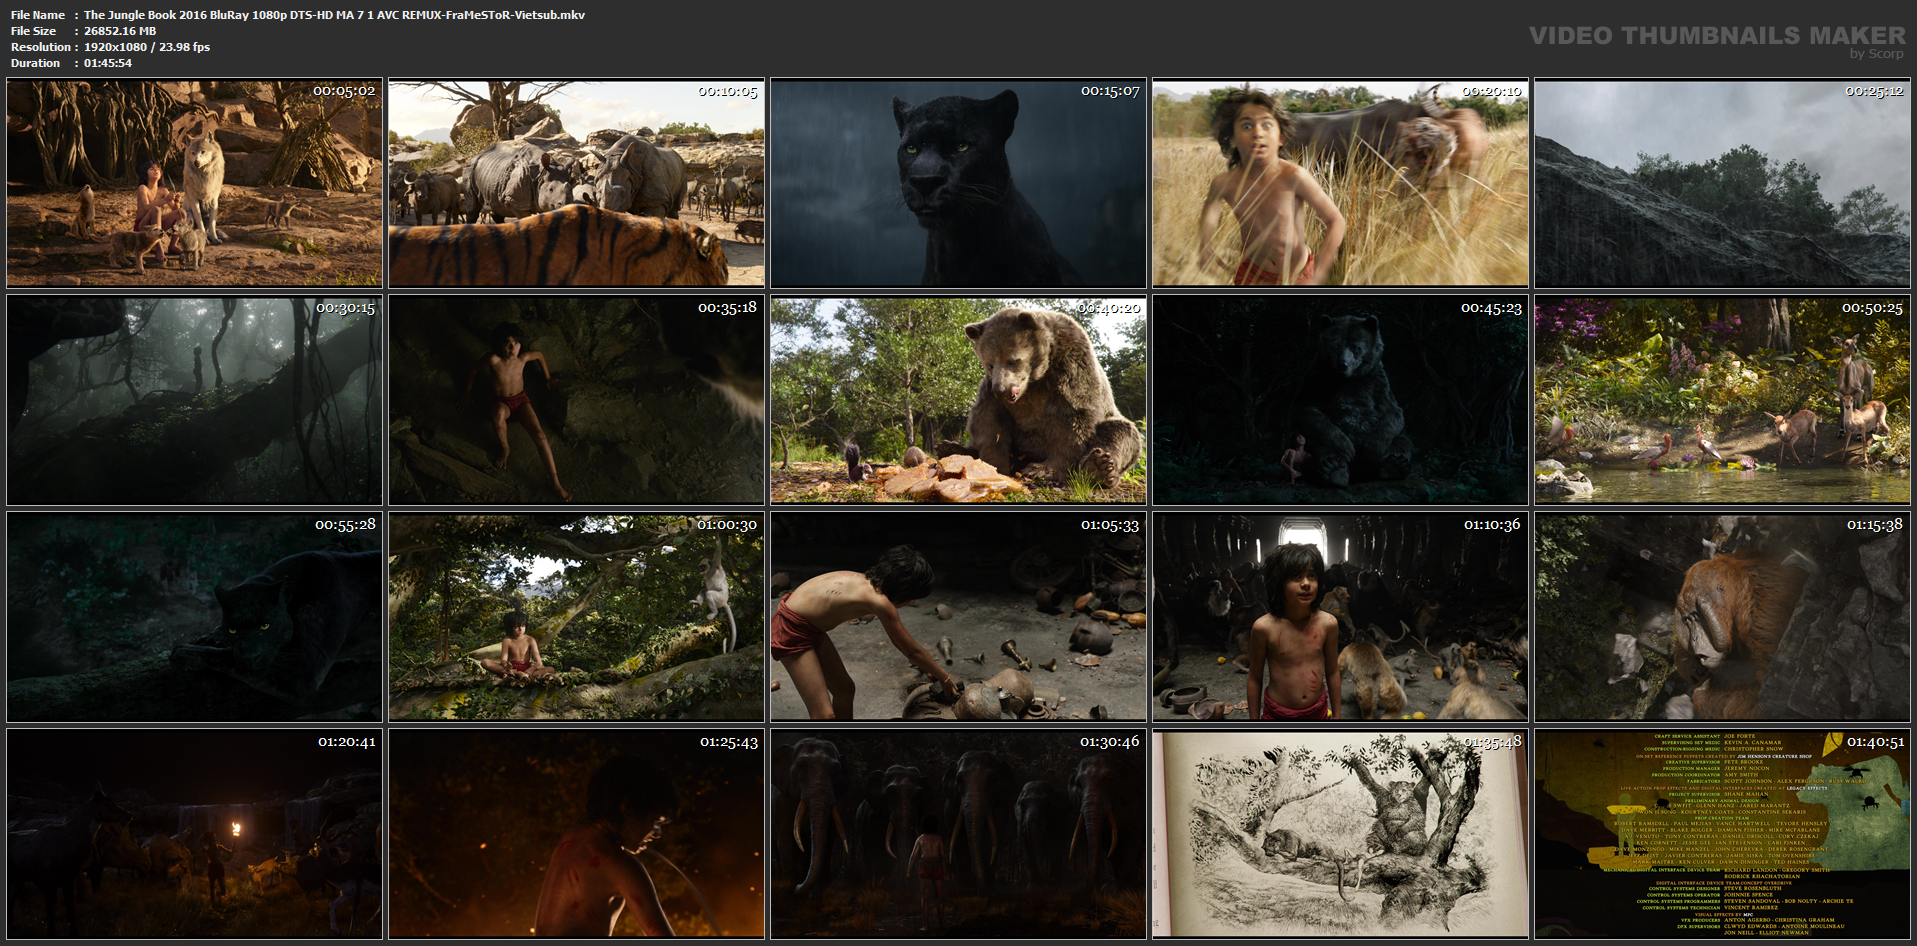
Task: Click the file name text ending Vietsub.mkv
Action: pos(334,15)
